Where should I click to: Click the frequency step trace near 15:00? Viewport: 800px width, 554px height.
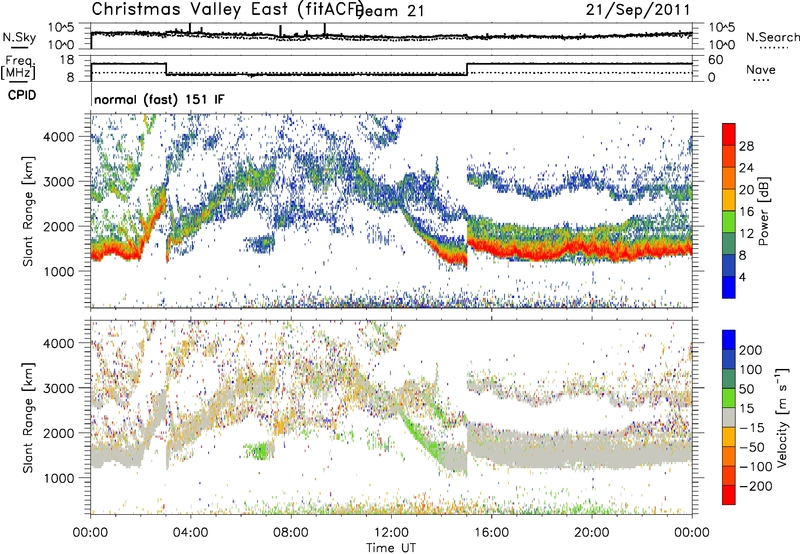pyautogui.click(x=467, y=69)
